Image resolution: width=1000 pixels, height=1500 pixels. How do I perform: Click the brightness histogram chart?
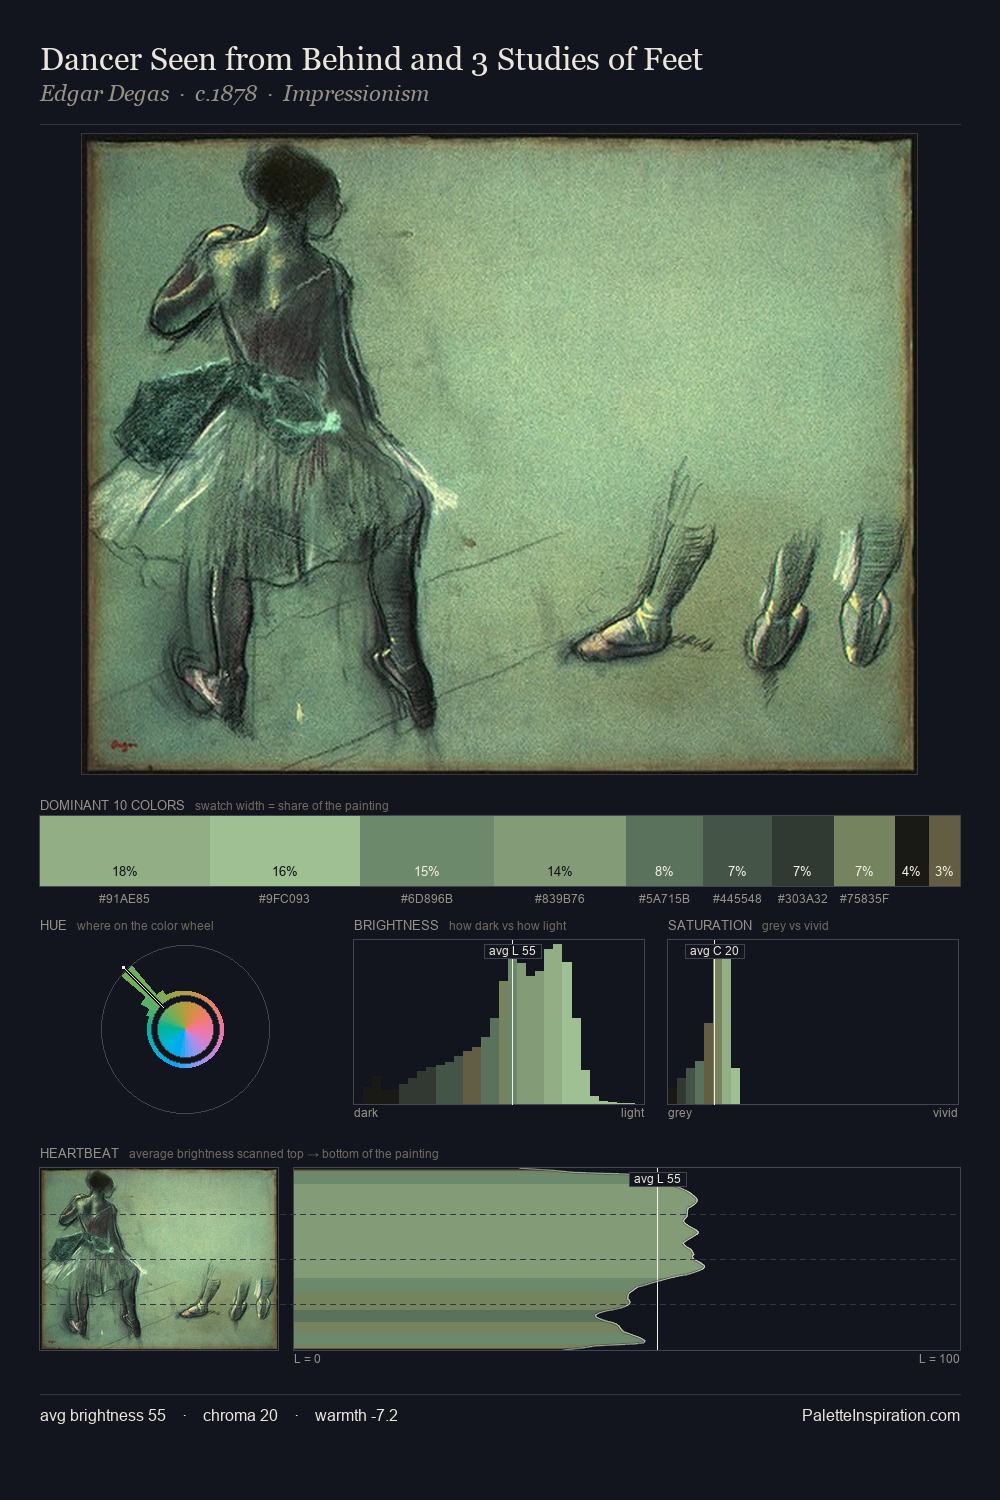(499, 1022)
